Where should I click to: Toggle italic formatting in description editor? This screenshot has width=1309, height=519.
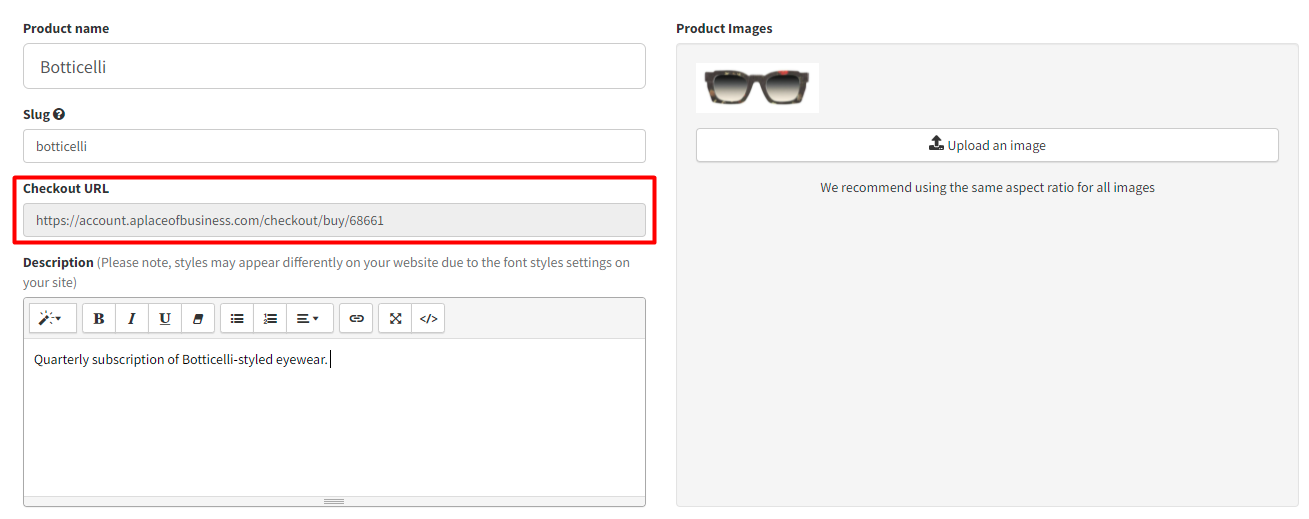point(132,318)
